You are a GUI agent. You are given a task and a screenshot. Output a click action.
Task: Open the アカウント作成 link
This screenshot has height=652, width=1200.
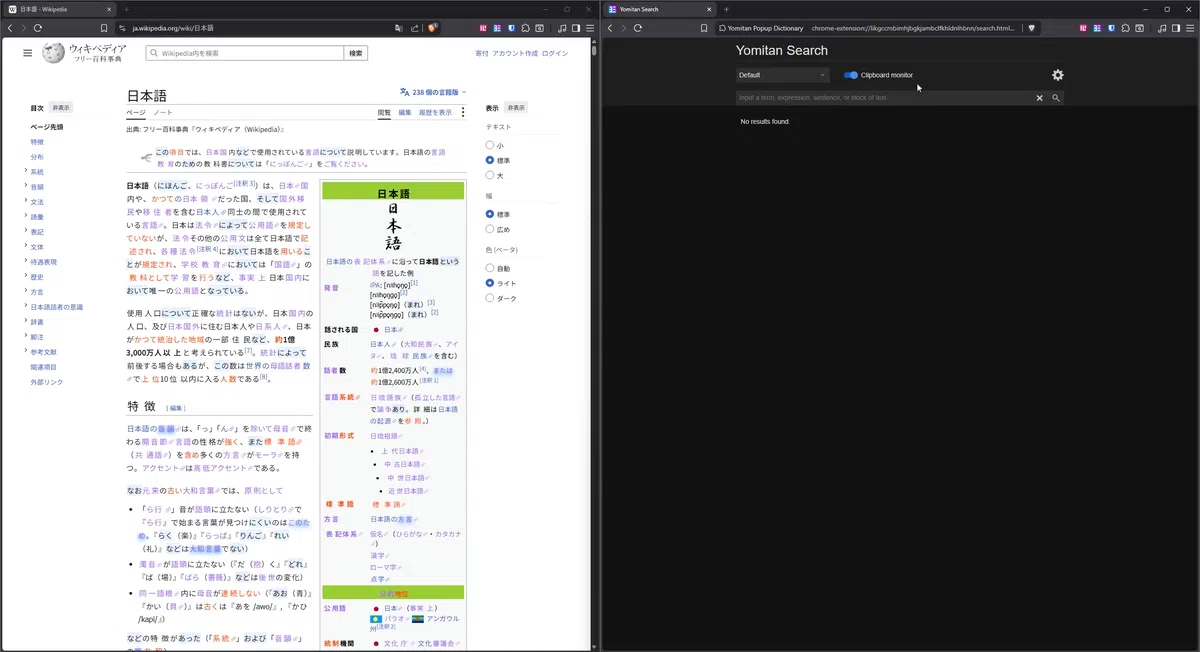pyautogui.click(x=515, y=53)
